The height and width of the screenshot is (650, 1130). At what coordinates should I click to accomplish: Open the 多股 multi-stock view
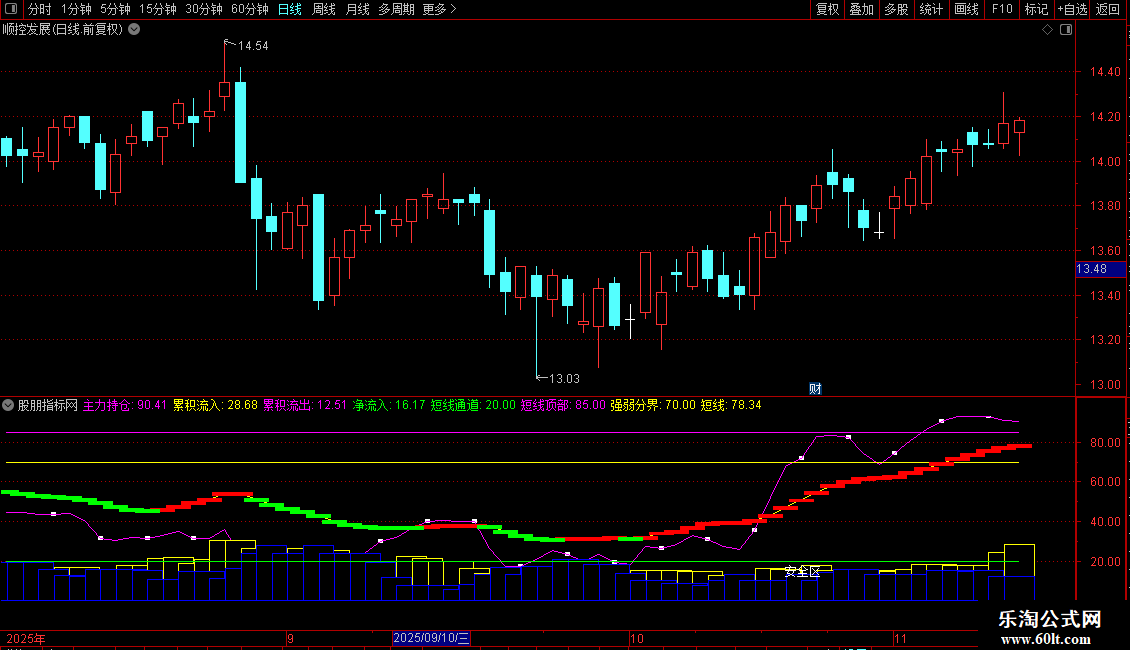897,9
